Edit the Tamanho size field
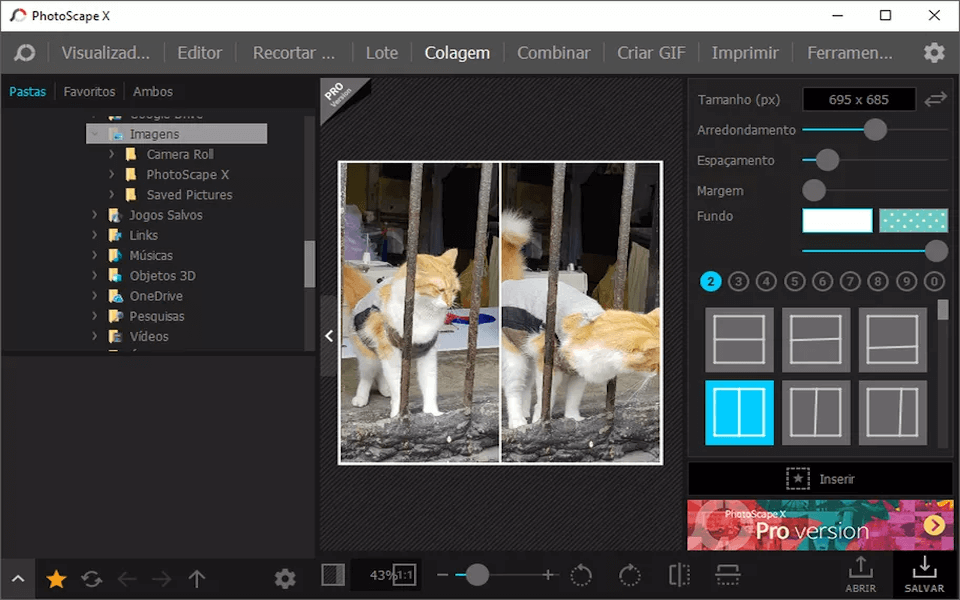This screenshot has height=600, width=960. [858, 99]
